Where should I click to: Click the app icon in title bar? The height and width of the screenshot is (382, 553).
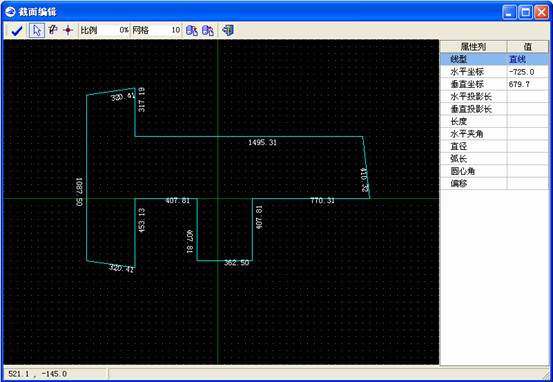point(10,12)
